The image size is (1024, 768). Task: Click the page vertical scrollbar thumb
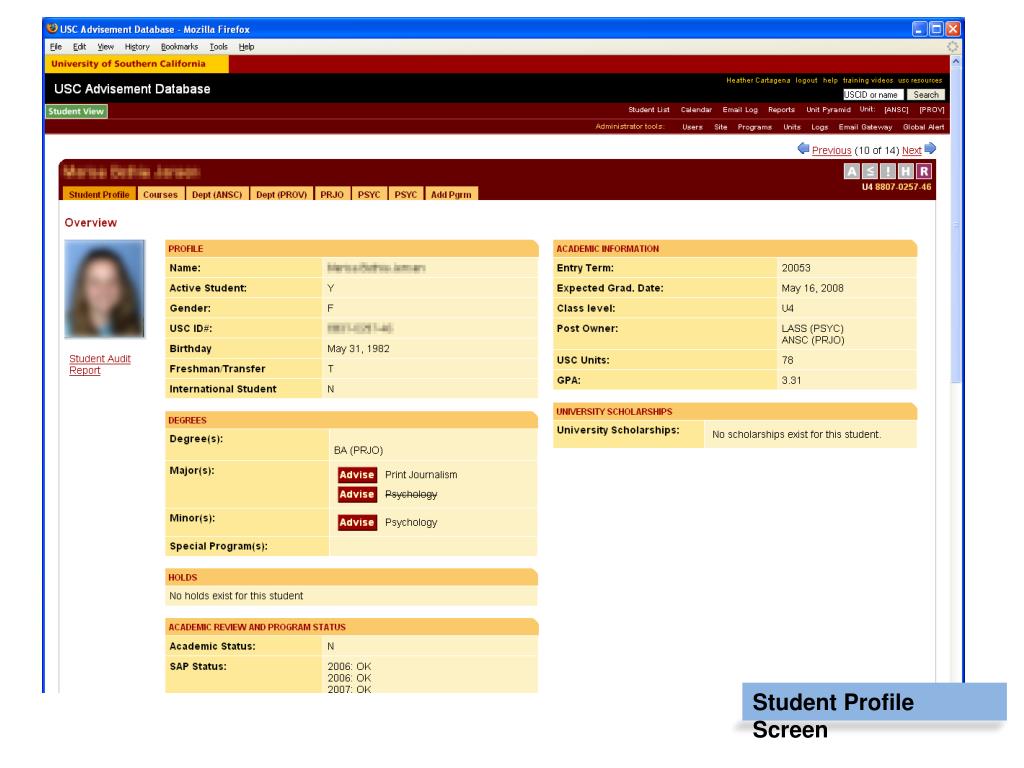pyautogui.click(x=956, y=225)
